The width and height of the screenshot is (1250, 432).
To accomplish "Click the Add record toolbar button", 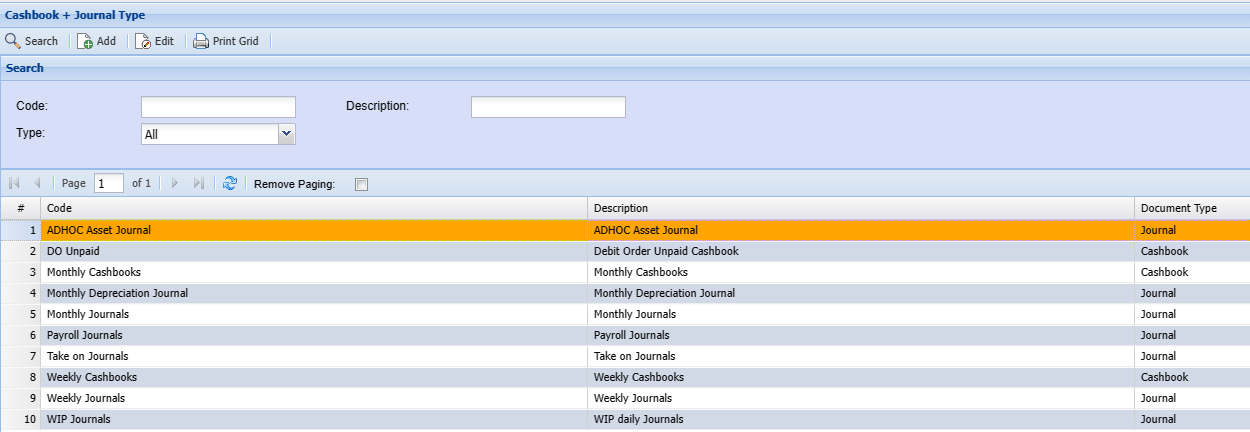I will 97,41.
